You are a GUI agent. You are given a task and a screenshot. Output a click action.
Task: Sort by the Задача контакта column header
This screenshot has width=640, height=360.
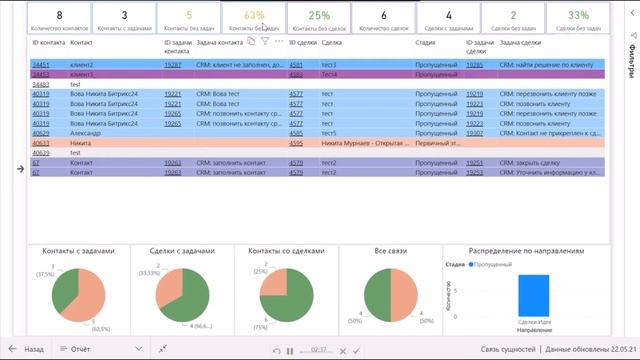pyautogui.click(x=220, y=42)
